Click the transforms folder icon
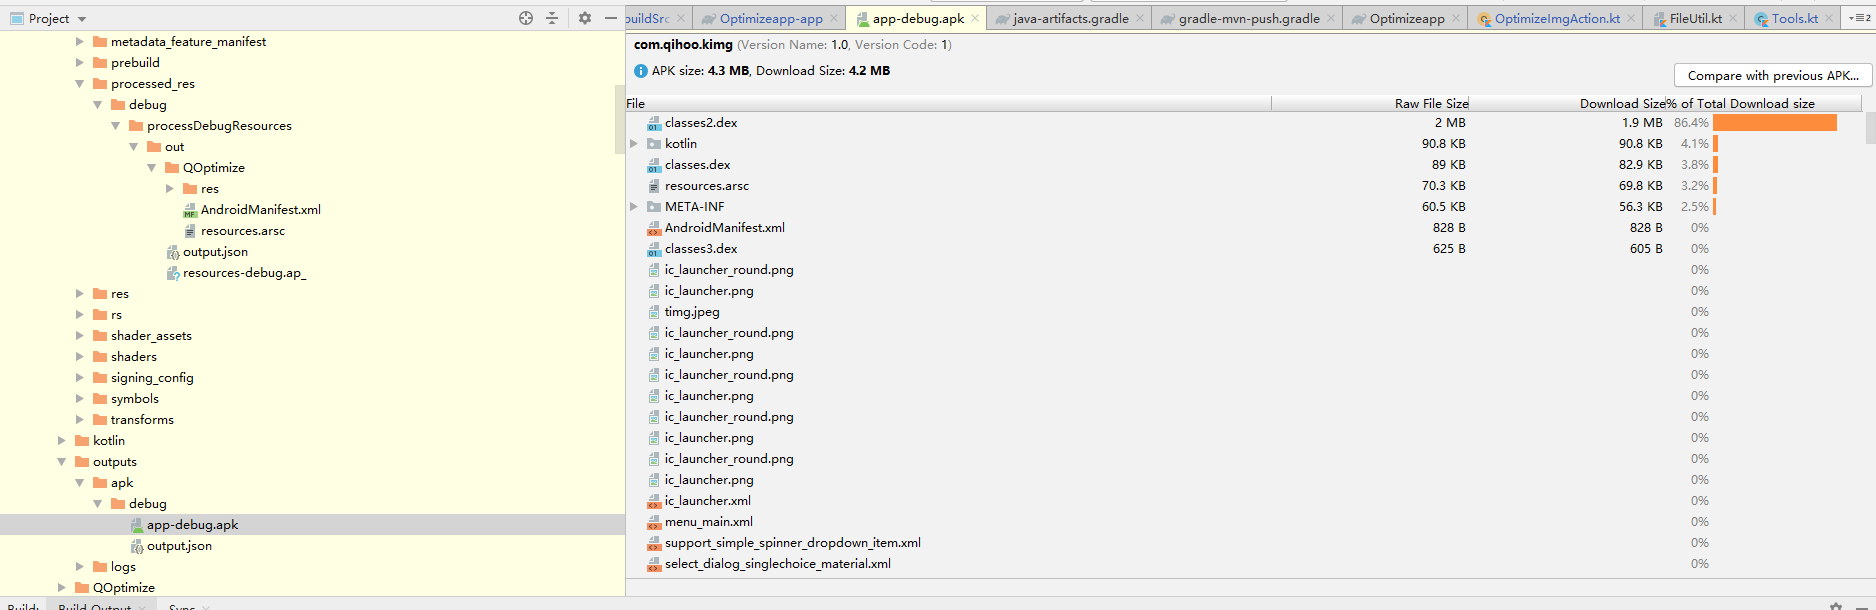This screenshot has height=610, width=1876. [100, 420]
